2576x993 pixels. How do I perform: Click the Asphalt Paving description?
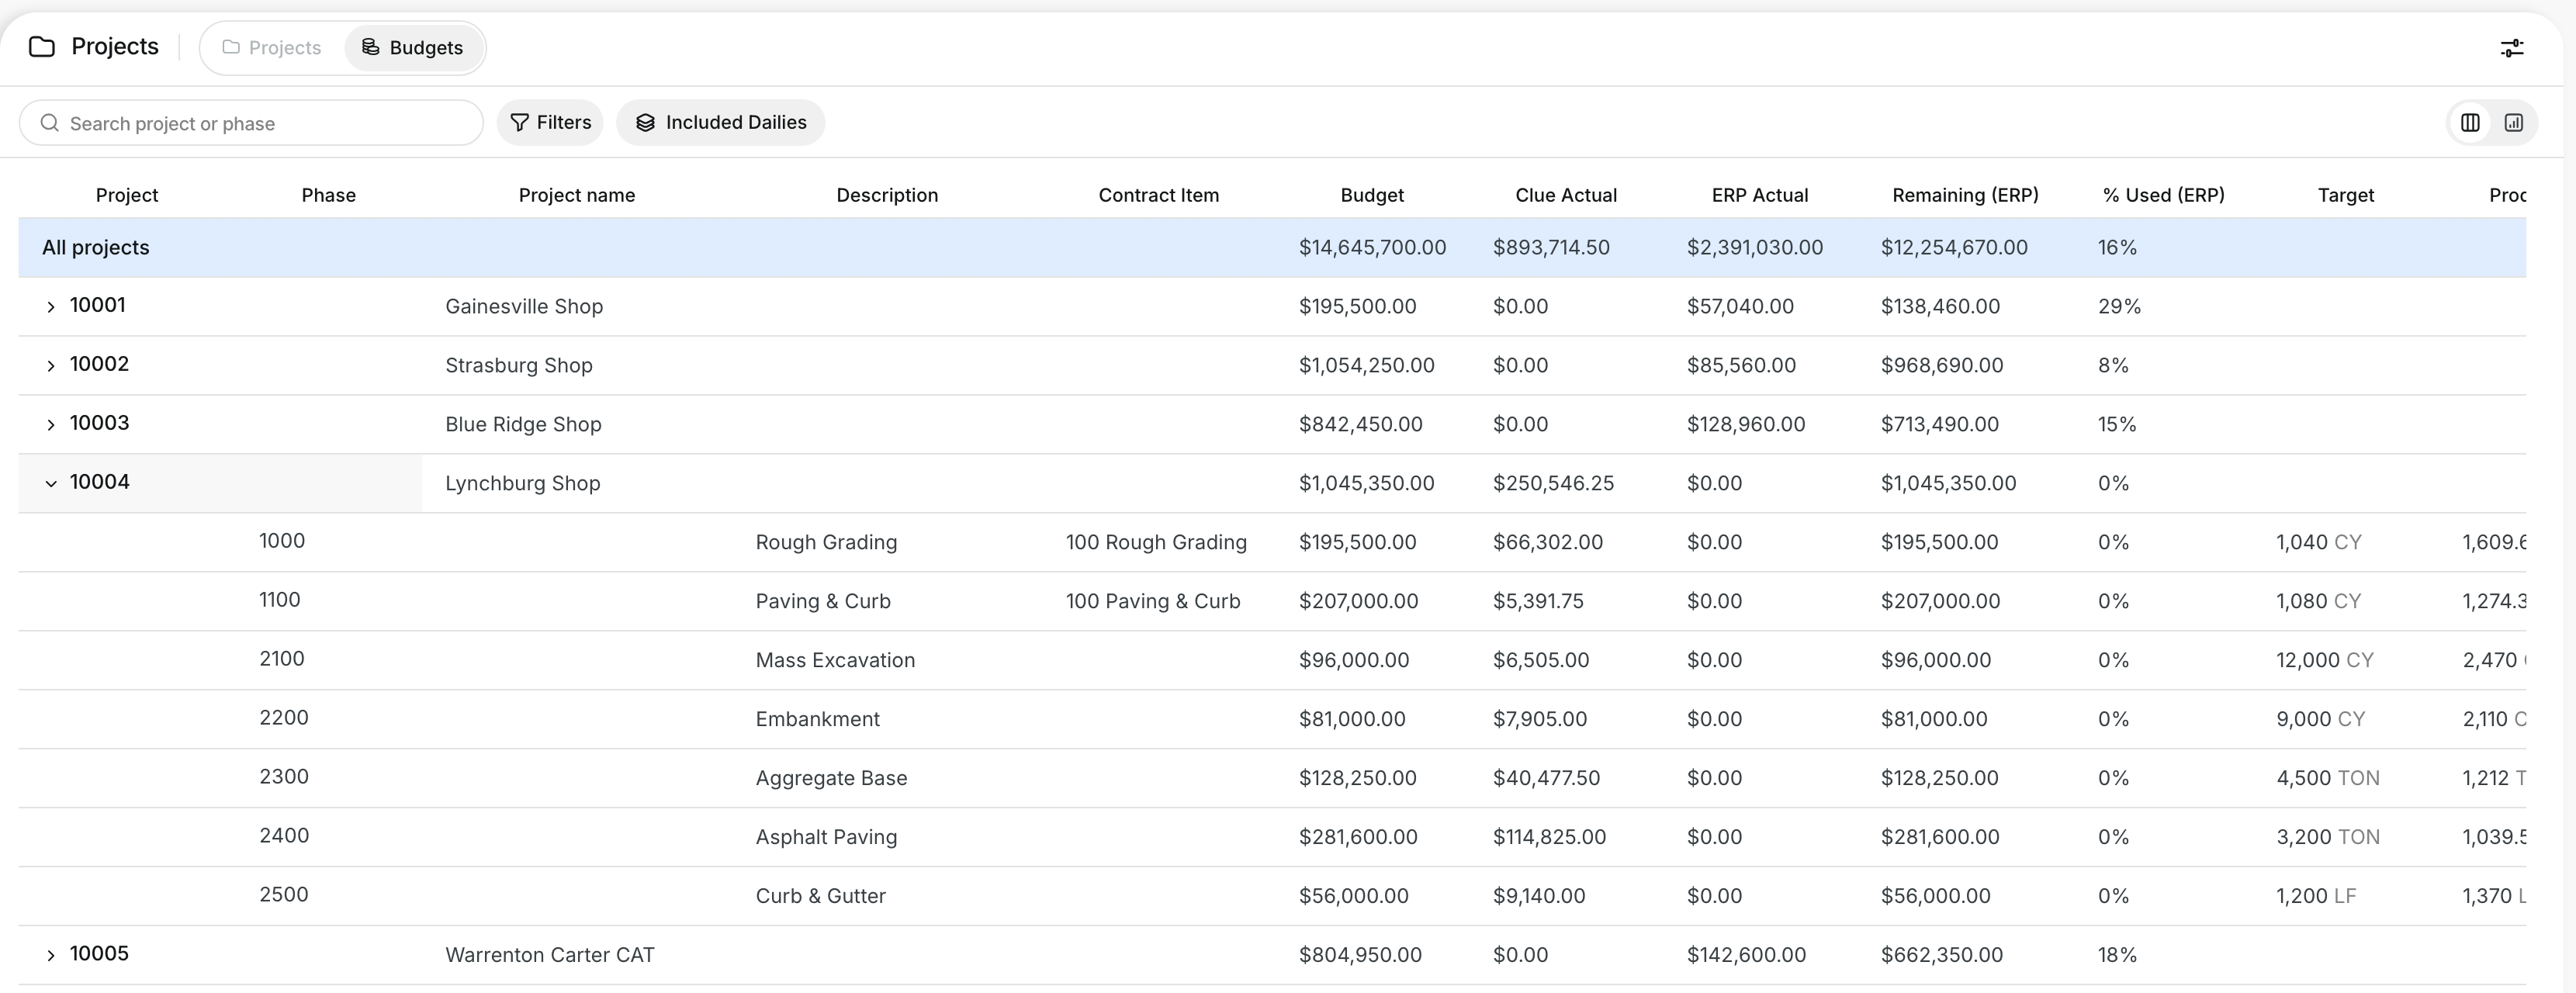tap(826, 837)
